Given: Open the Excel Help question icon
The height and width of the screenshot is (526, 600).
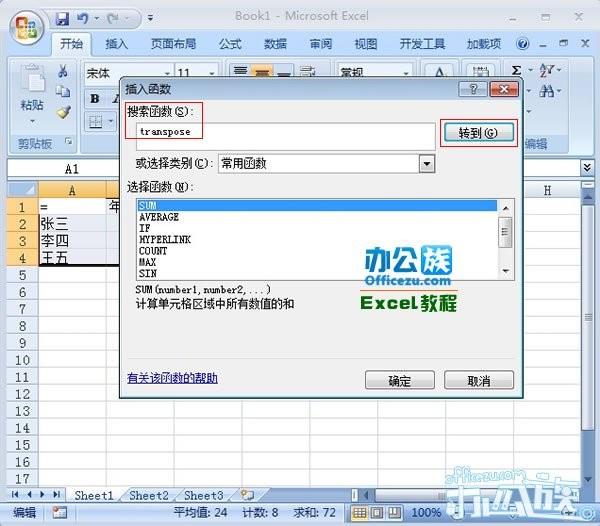Looking at the screenshot, I should 522,44.
